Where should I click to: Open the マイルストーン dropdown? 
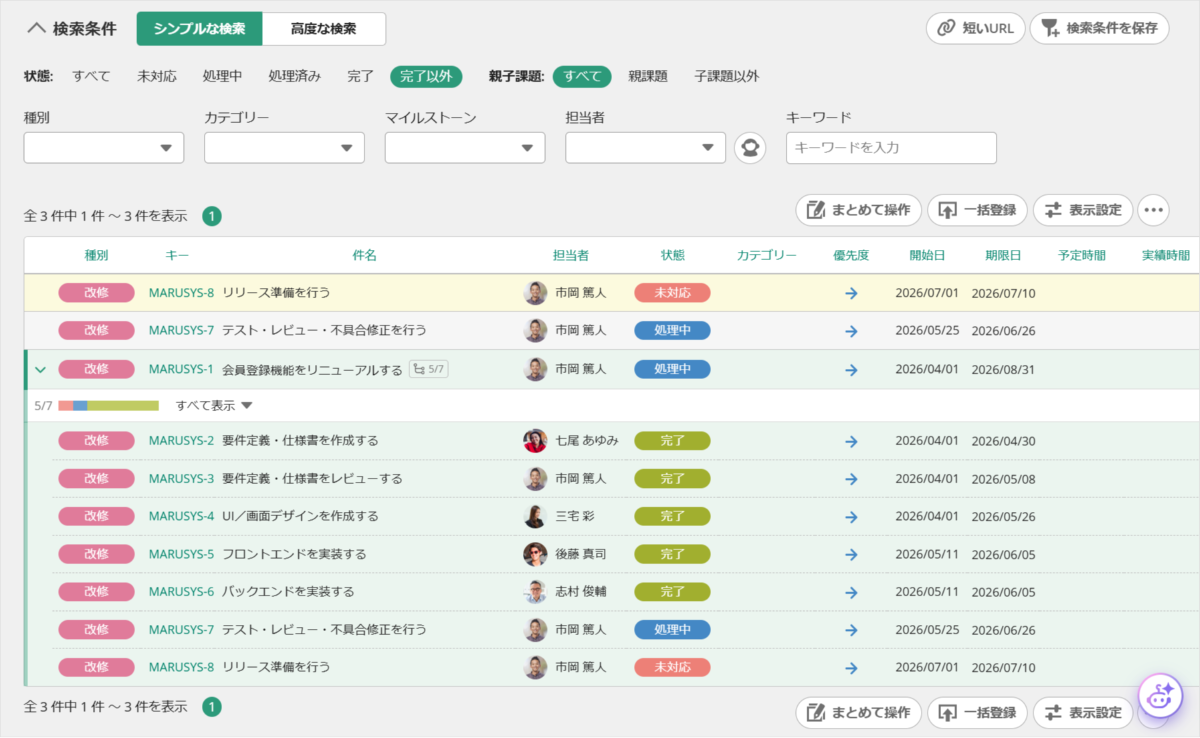pos(465,148)
